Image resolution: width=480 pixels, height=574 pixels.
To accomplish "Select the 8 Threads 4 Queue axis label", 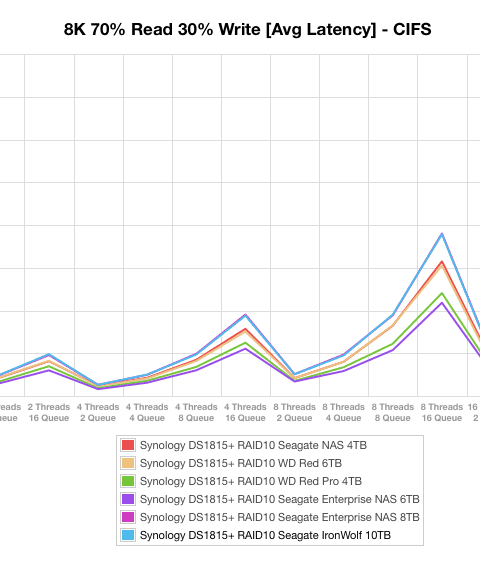I will click(343, 413).
